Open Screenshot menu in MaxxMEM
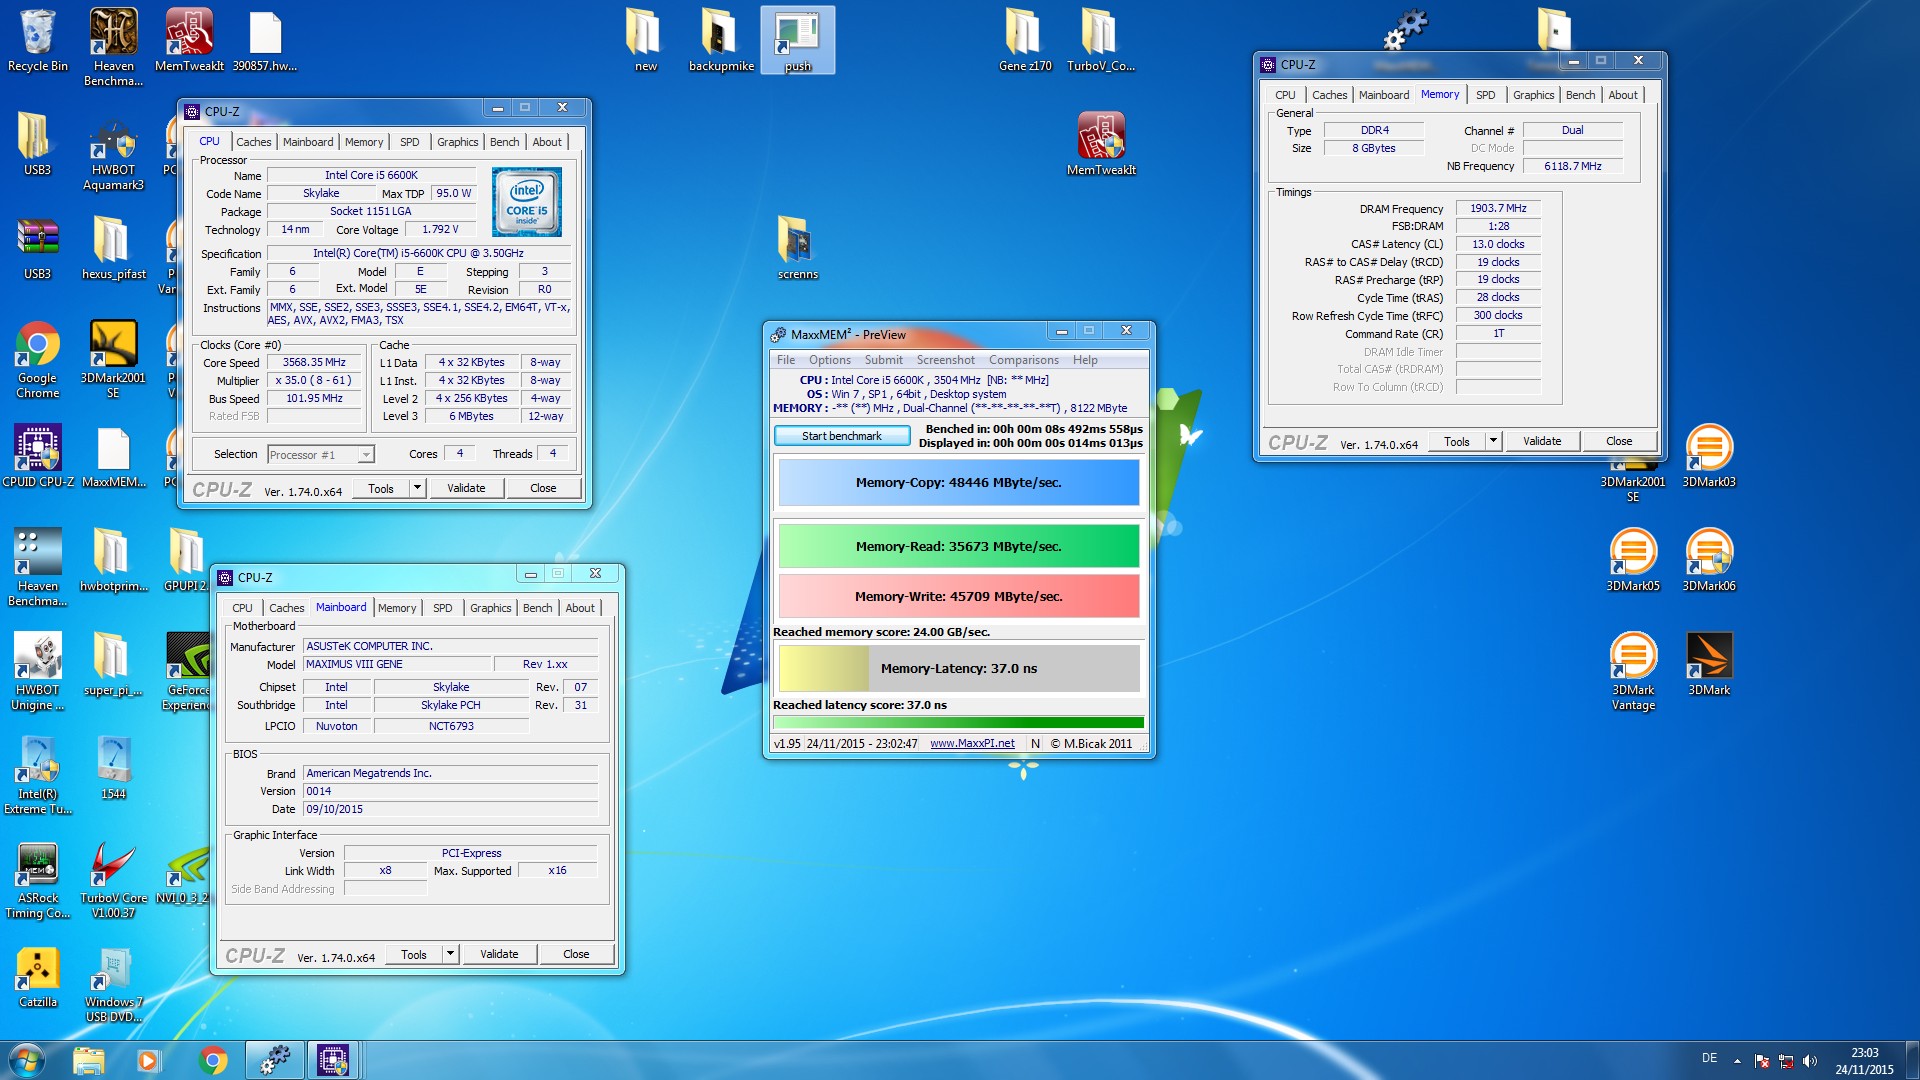Viewport: 1920px width, 1080px height. pyautogui.click(x=945, y=360)
